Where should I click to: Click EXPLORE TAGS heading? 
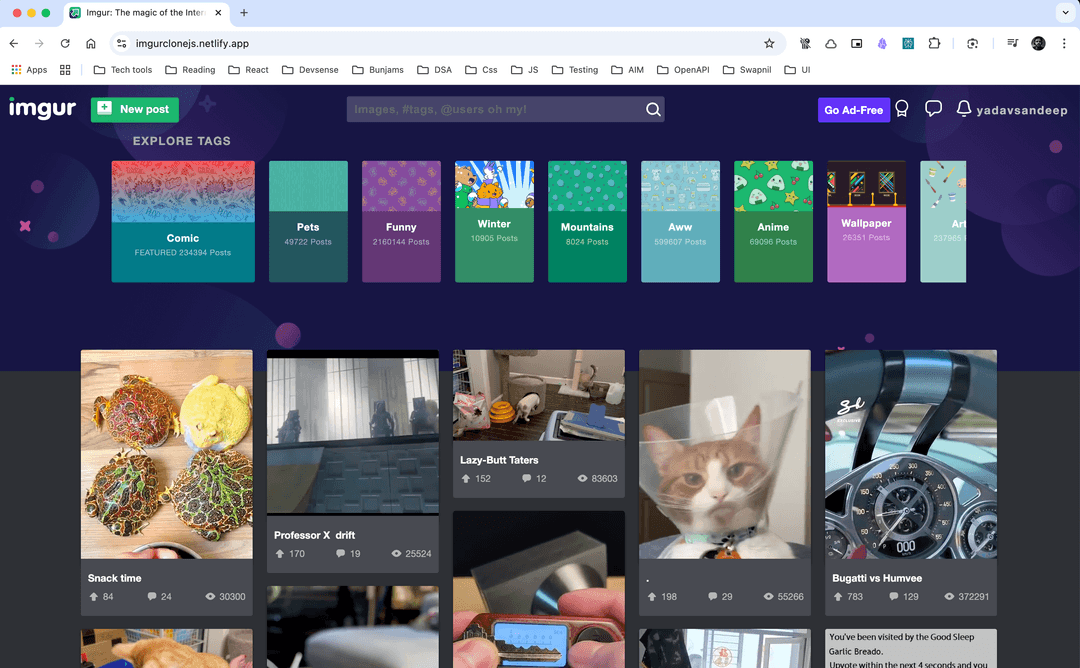pyautogui.click(x=182, y=141)
